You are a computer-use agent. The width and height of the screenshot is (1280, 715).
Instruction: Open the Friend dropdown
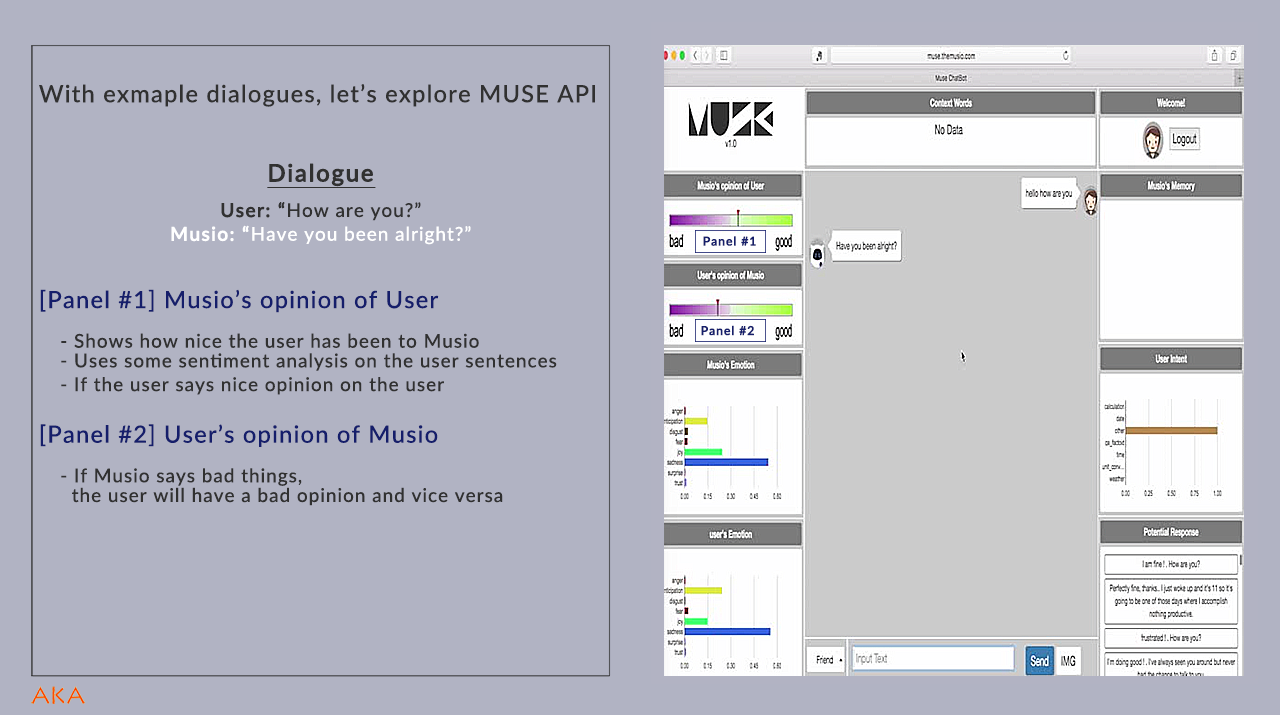tap(826, 660)
